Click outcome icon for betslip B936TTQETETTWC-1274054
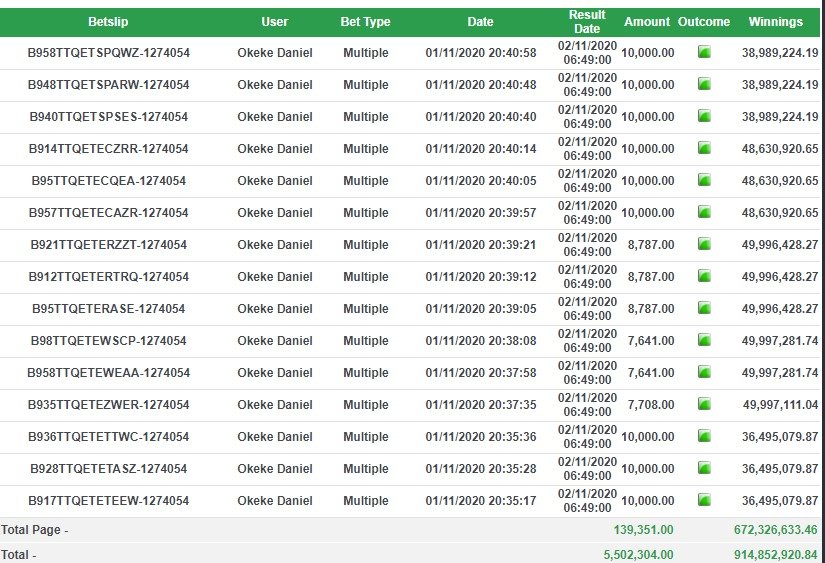The height and width of the screenshot is (563, 825). point(704,436)
